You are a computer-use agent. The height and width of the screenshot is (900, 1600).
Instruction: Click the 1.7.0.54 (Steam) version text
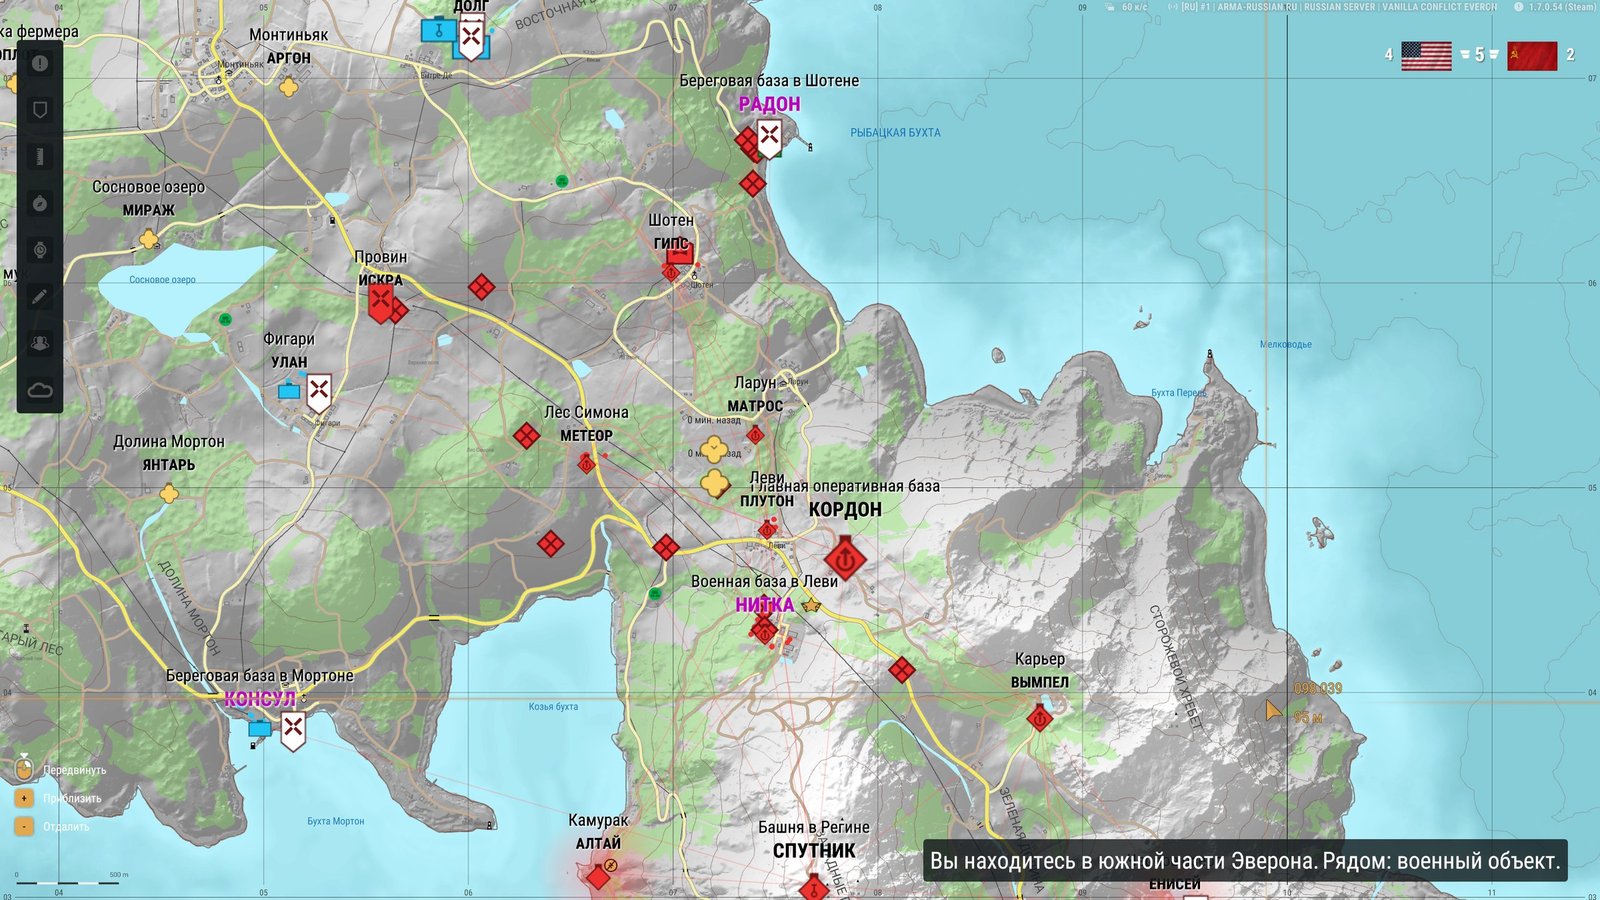tap(1562, 7)
